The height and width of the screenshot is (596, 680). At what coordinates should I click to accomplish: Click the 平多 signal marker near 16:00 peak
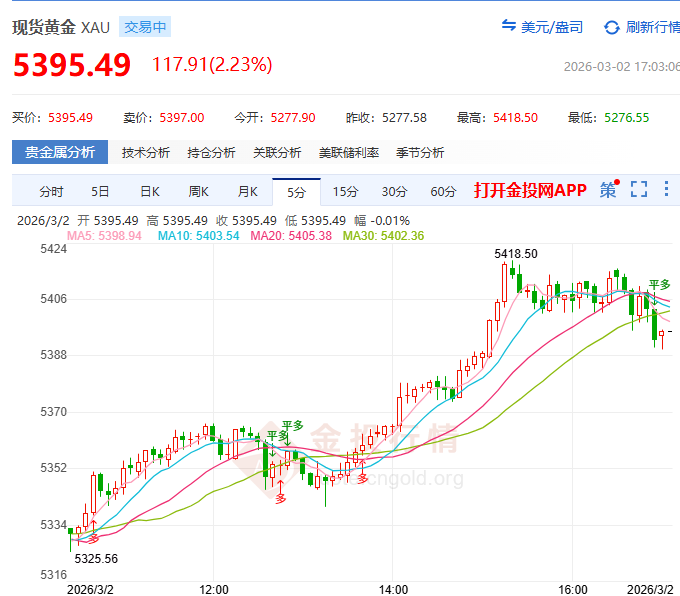pos(660,285)
